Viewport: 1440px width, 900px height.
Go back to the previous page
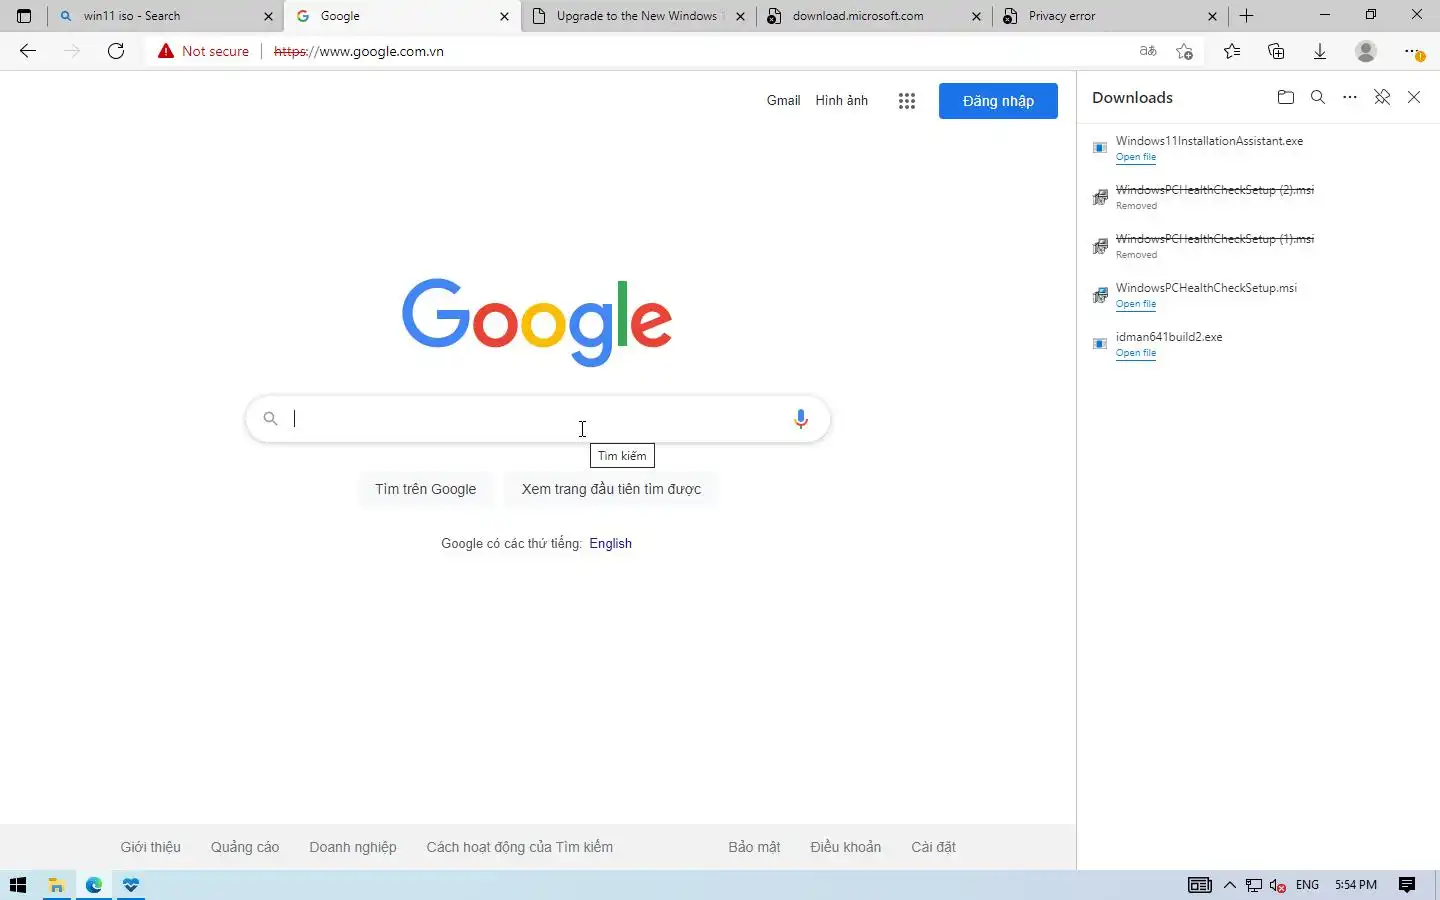tap(28, 51)
